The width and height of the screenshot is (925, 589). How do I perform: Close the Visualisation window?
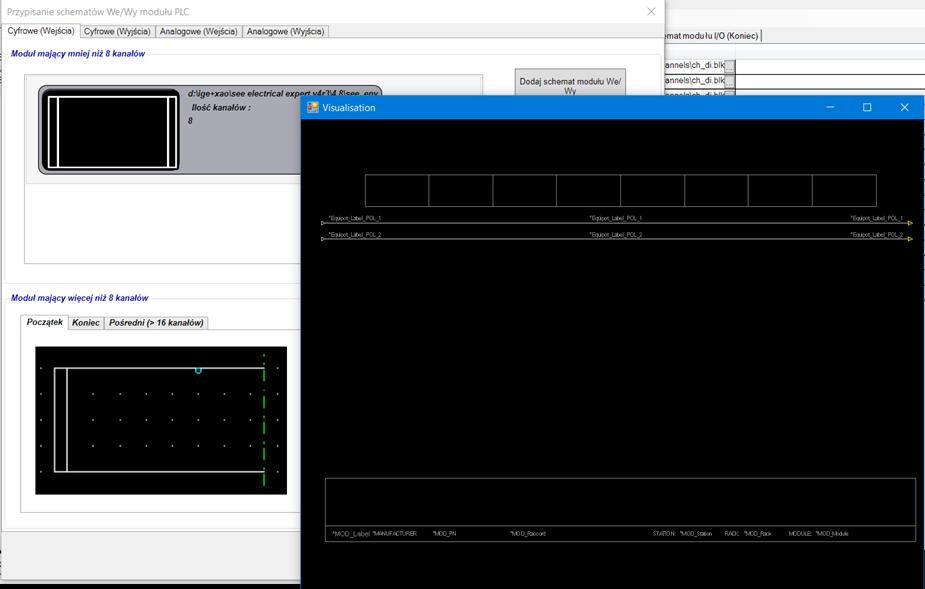point(904,107)
